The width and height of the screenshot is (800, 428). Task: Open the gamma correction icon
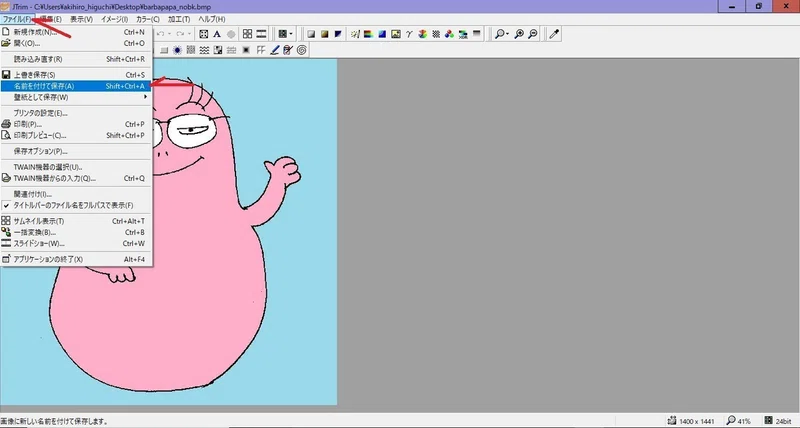[409, 34]
